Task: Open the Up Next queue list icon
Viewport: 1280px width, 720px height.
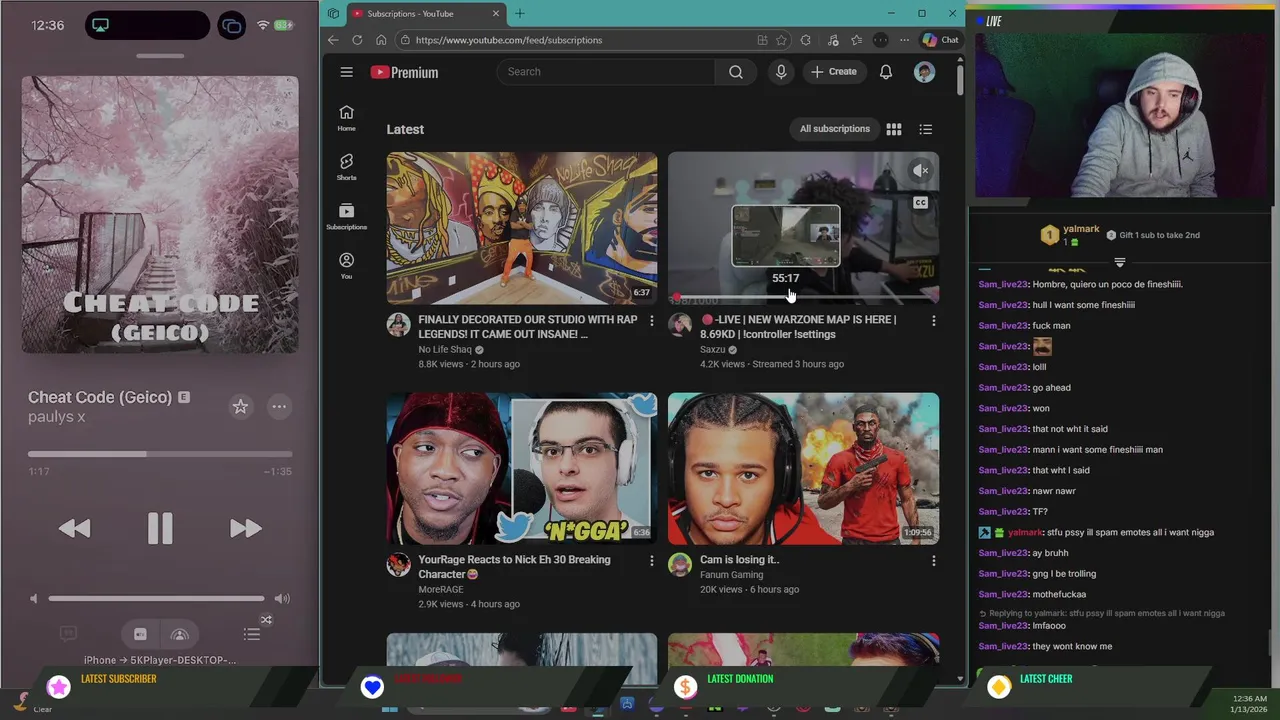Action: 252,634
